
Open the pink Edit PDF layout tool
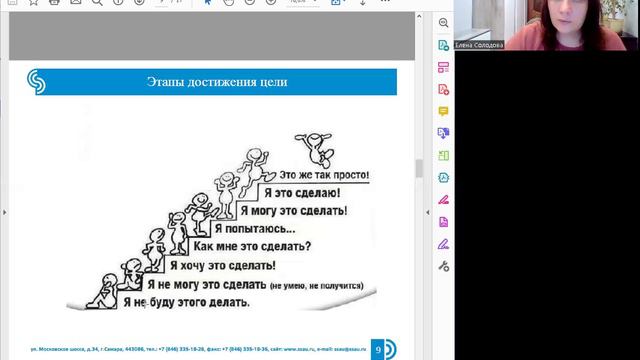pyautogui.click(x=444, y=67)
